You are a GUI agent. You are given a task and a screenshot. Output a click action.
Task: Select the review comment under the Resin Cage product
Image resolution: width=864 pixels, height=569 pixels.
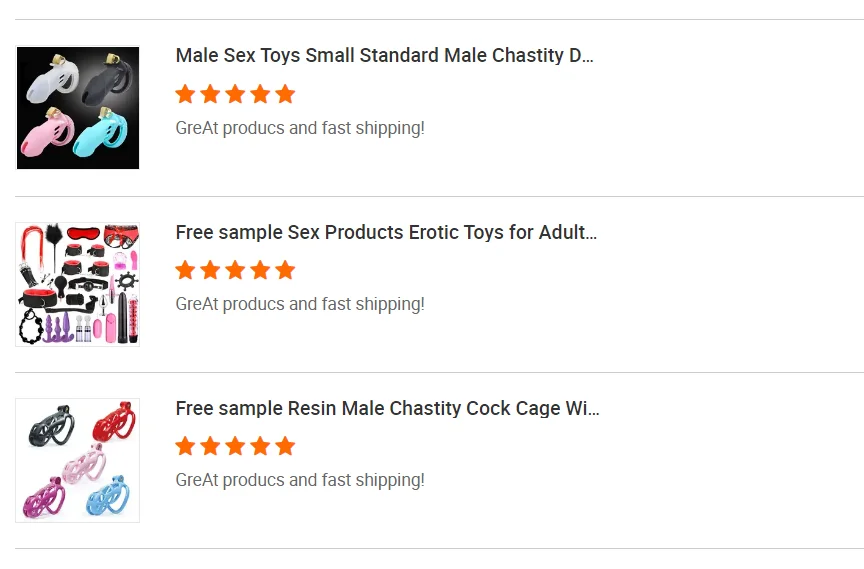(x=300, y=480)
